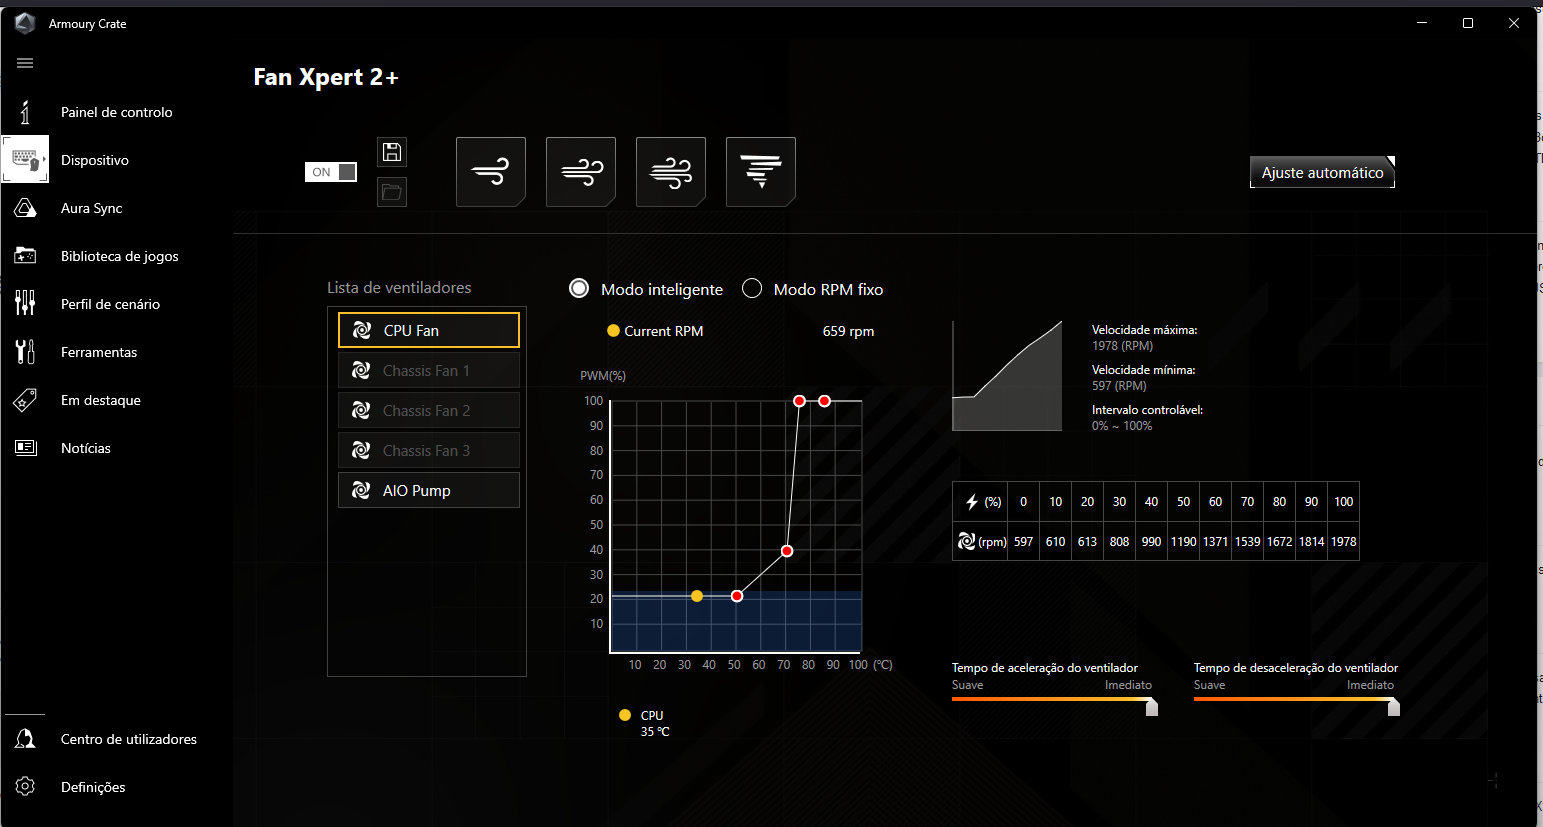Click the fan speed curve preview thumbnail
1543x827 pixels.
coord(1007,376)
